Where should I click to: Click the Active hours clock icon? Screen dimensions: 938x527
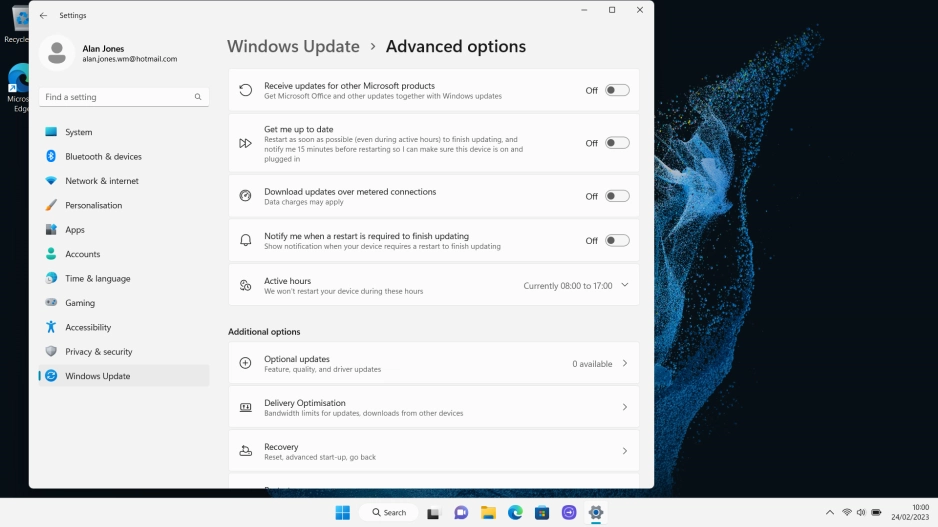pyautogui.click(x=245, y=285)
